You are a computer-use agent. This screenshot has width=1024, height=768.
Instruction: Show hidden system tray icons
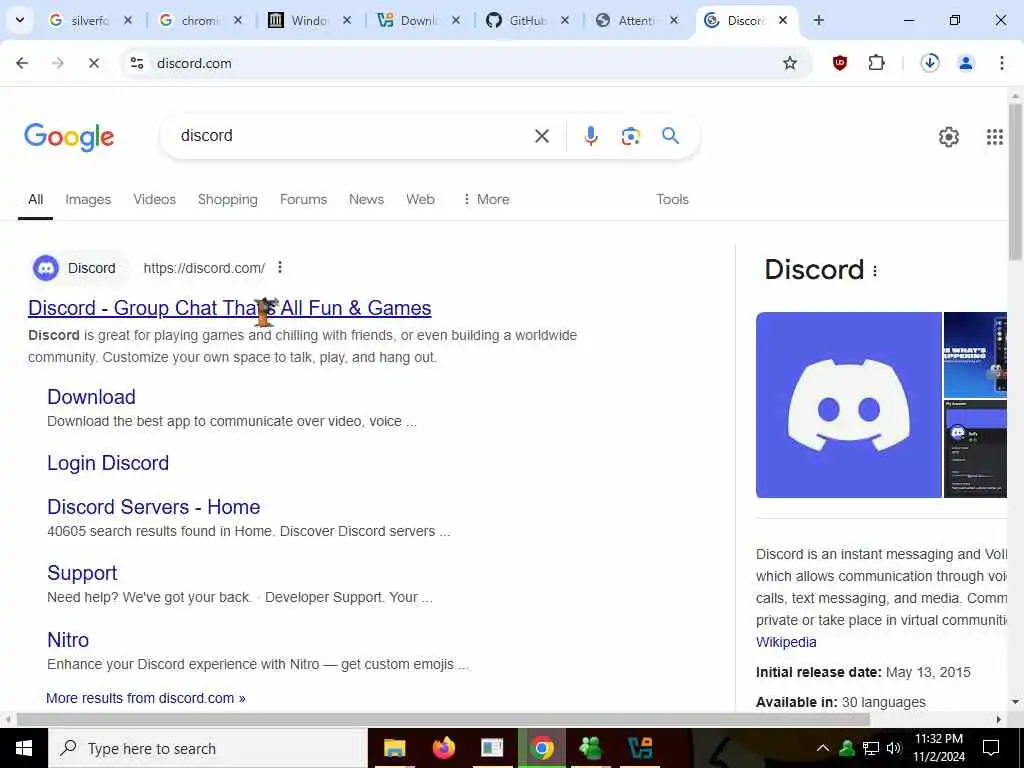pos(823,748)
